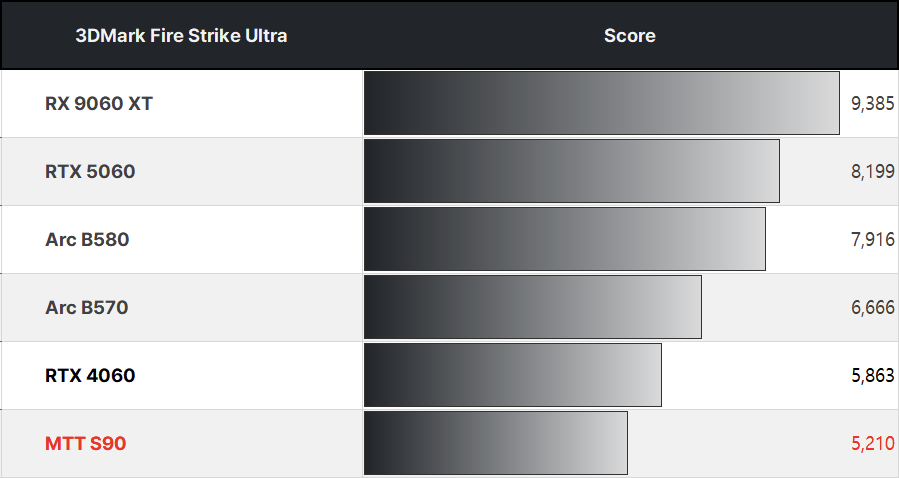Select the RTX 4060 label
This screenshot has width=899, height=478.
pos(90,375)
